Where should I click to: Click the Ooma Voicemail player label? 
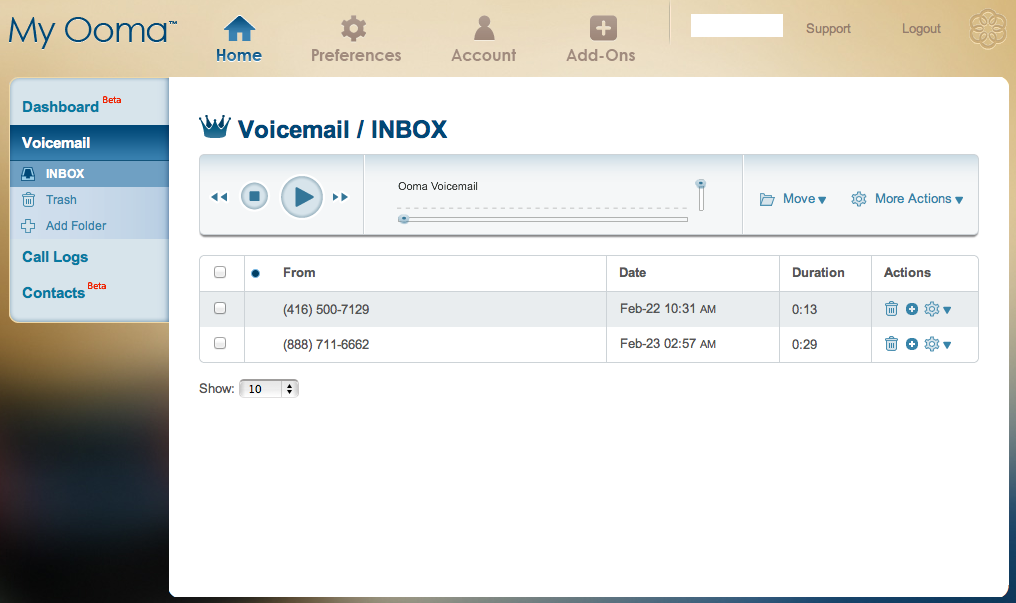click(437, 186)
